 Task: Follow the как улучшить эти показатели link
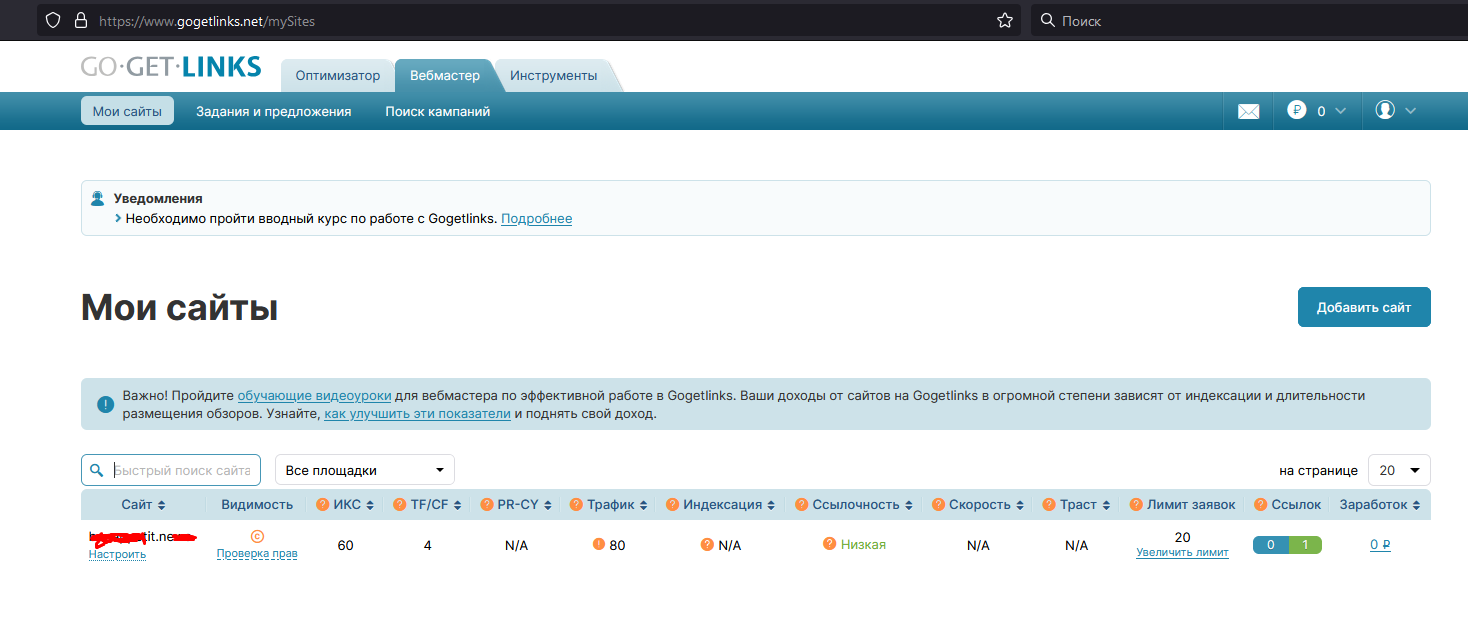[417, 413]
